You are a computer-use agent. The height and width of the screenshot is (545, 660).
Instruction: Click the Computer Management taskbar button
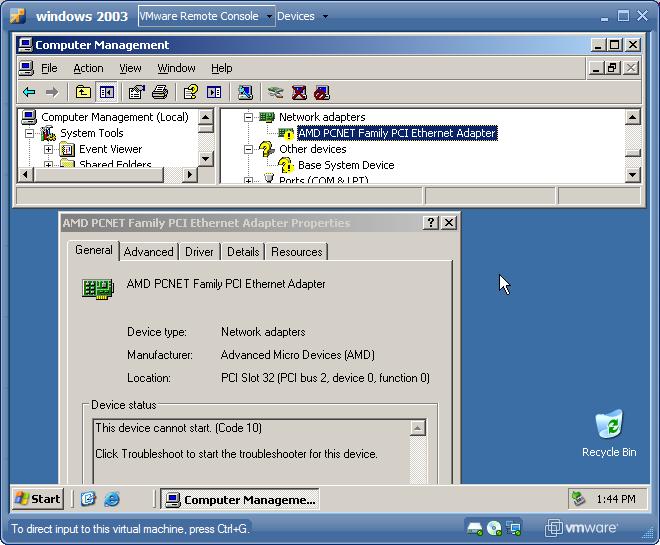point(240,500)
